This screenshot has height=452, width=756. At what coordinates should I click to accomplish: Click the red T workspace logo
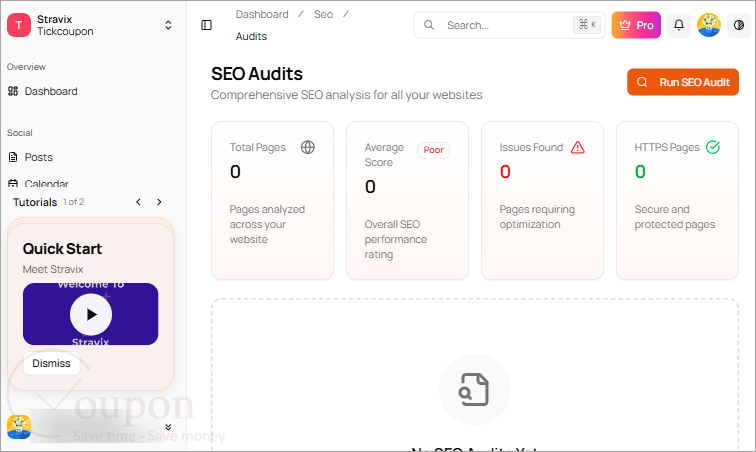[19, 25]
